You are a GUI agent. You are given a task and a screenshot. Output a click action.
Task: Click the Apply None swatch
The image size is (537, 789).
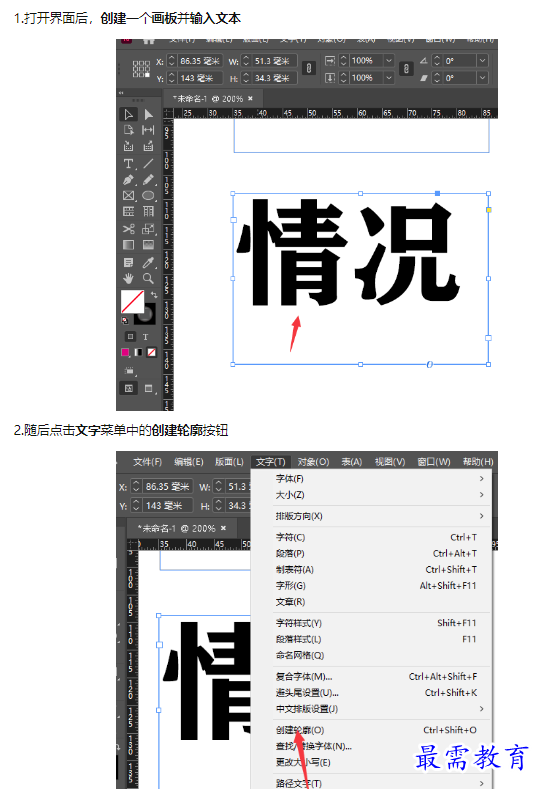pos(151,352)
